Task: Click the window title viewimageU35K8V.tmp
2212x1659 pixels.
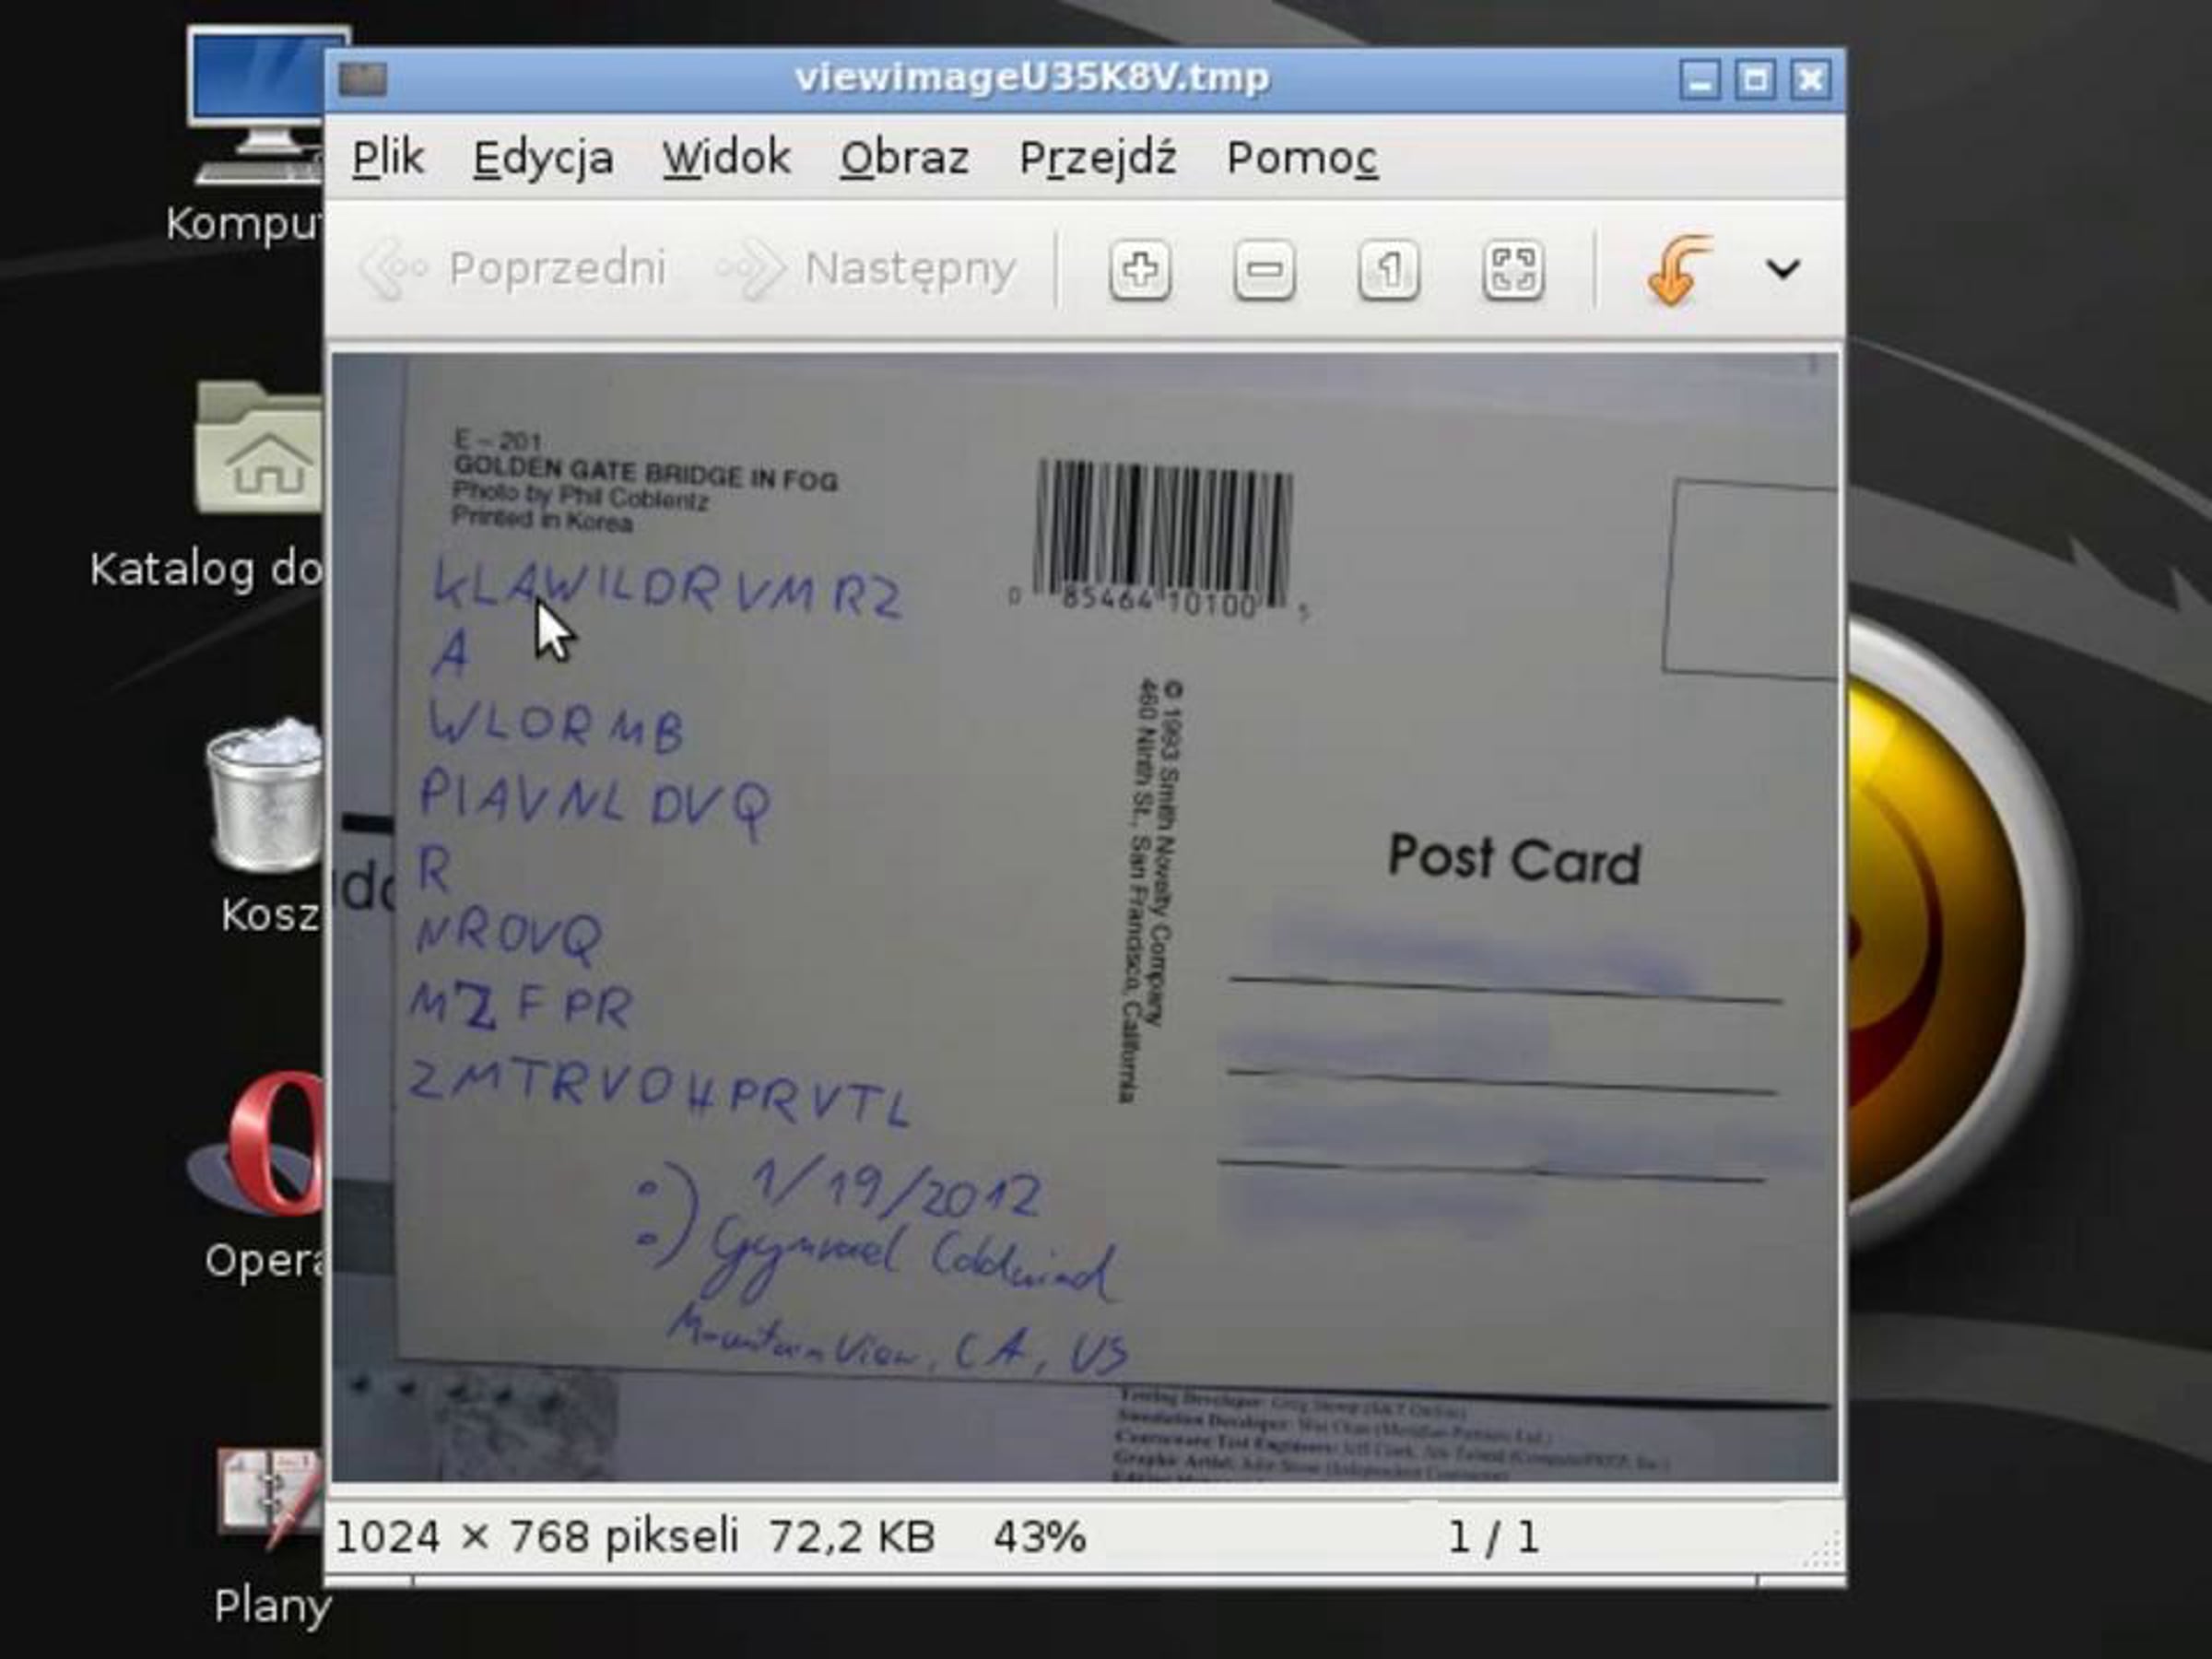Action: pos(1032,78)
